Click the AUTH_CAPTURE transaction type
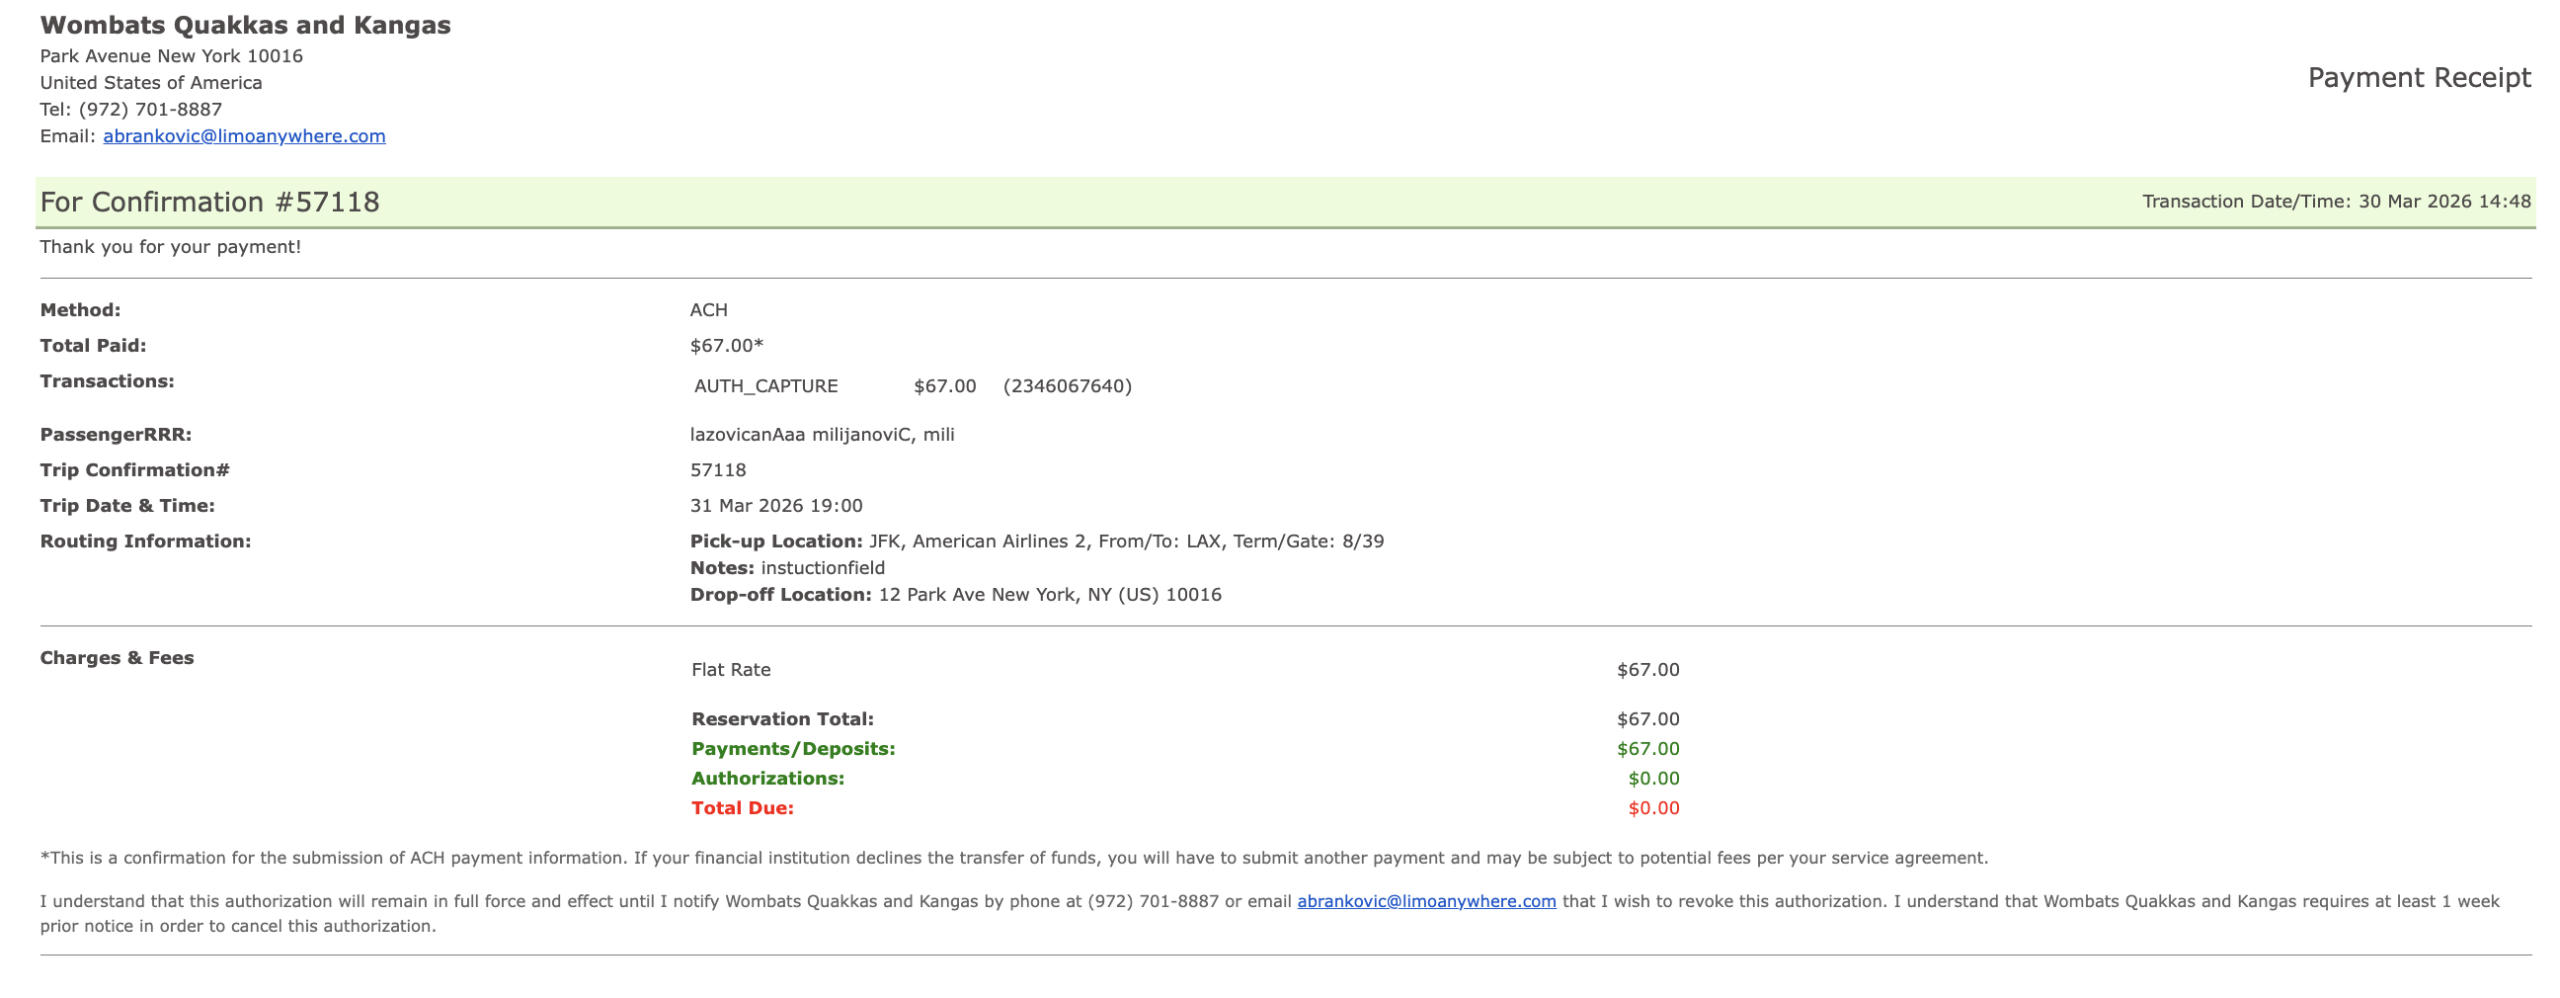 point(765,386)
